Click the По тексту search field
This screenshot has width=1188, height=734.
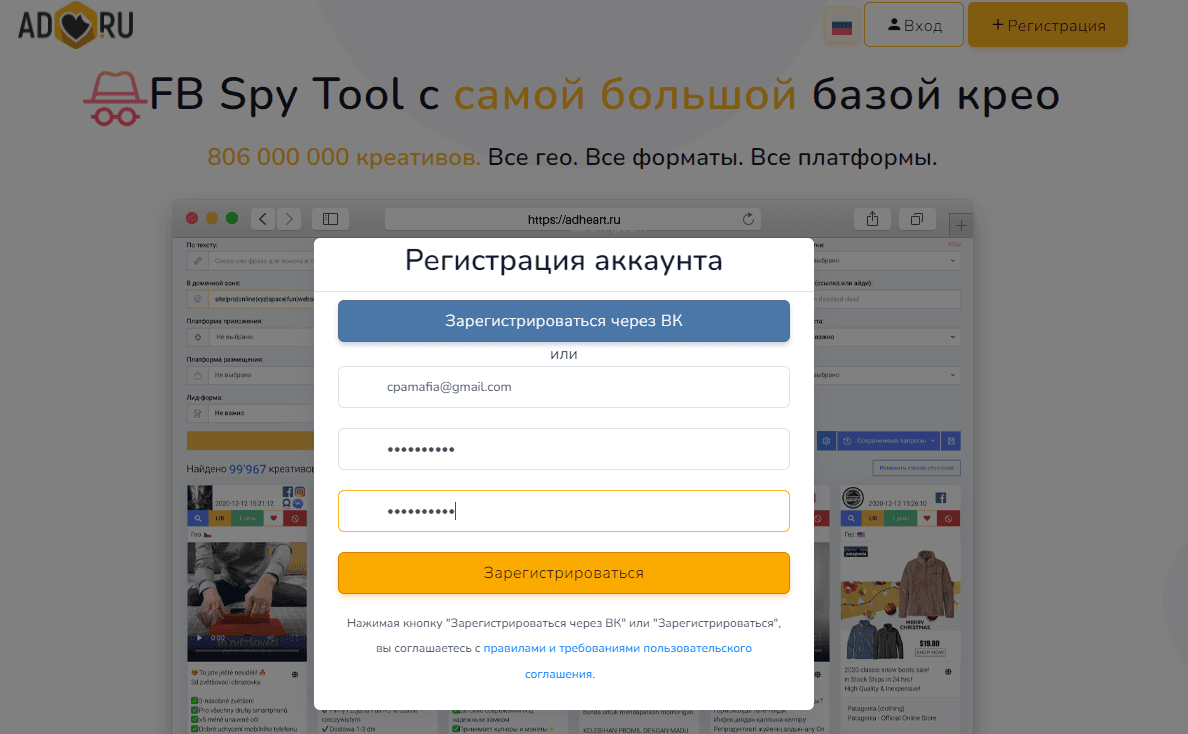250,261
